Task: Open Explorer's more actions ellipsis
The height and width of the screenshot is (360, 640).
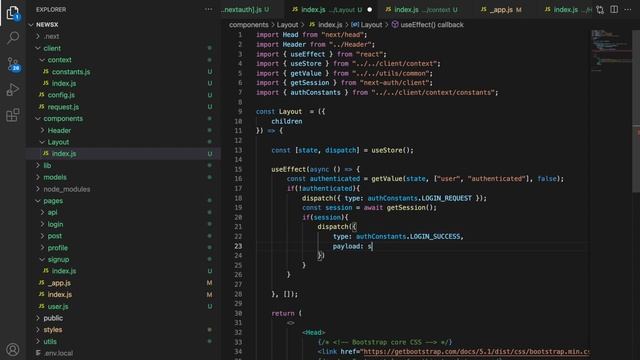Action: click(x=208, y=9)
